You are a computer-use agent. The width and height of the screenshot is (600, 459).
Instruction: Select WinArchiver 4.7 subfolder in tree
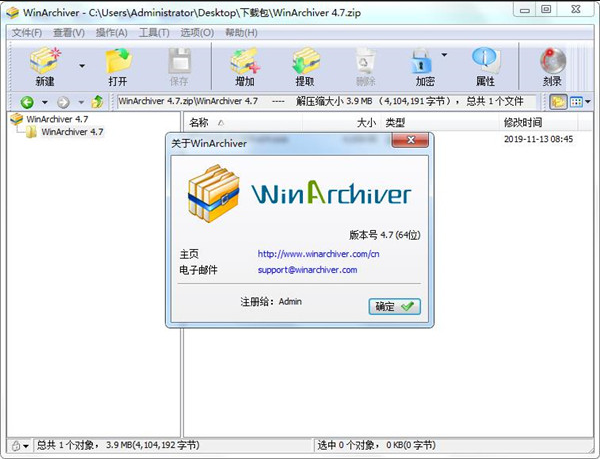[72, 132]
